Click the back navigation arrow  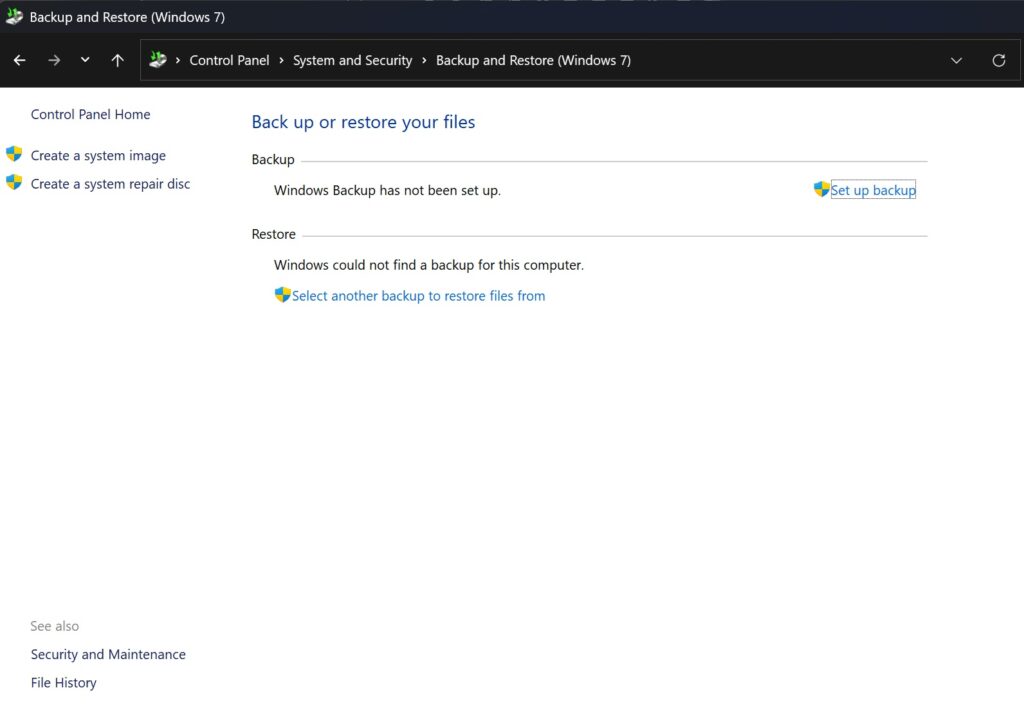19,60
